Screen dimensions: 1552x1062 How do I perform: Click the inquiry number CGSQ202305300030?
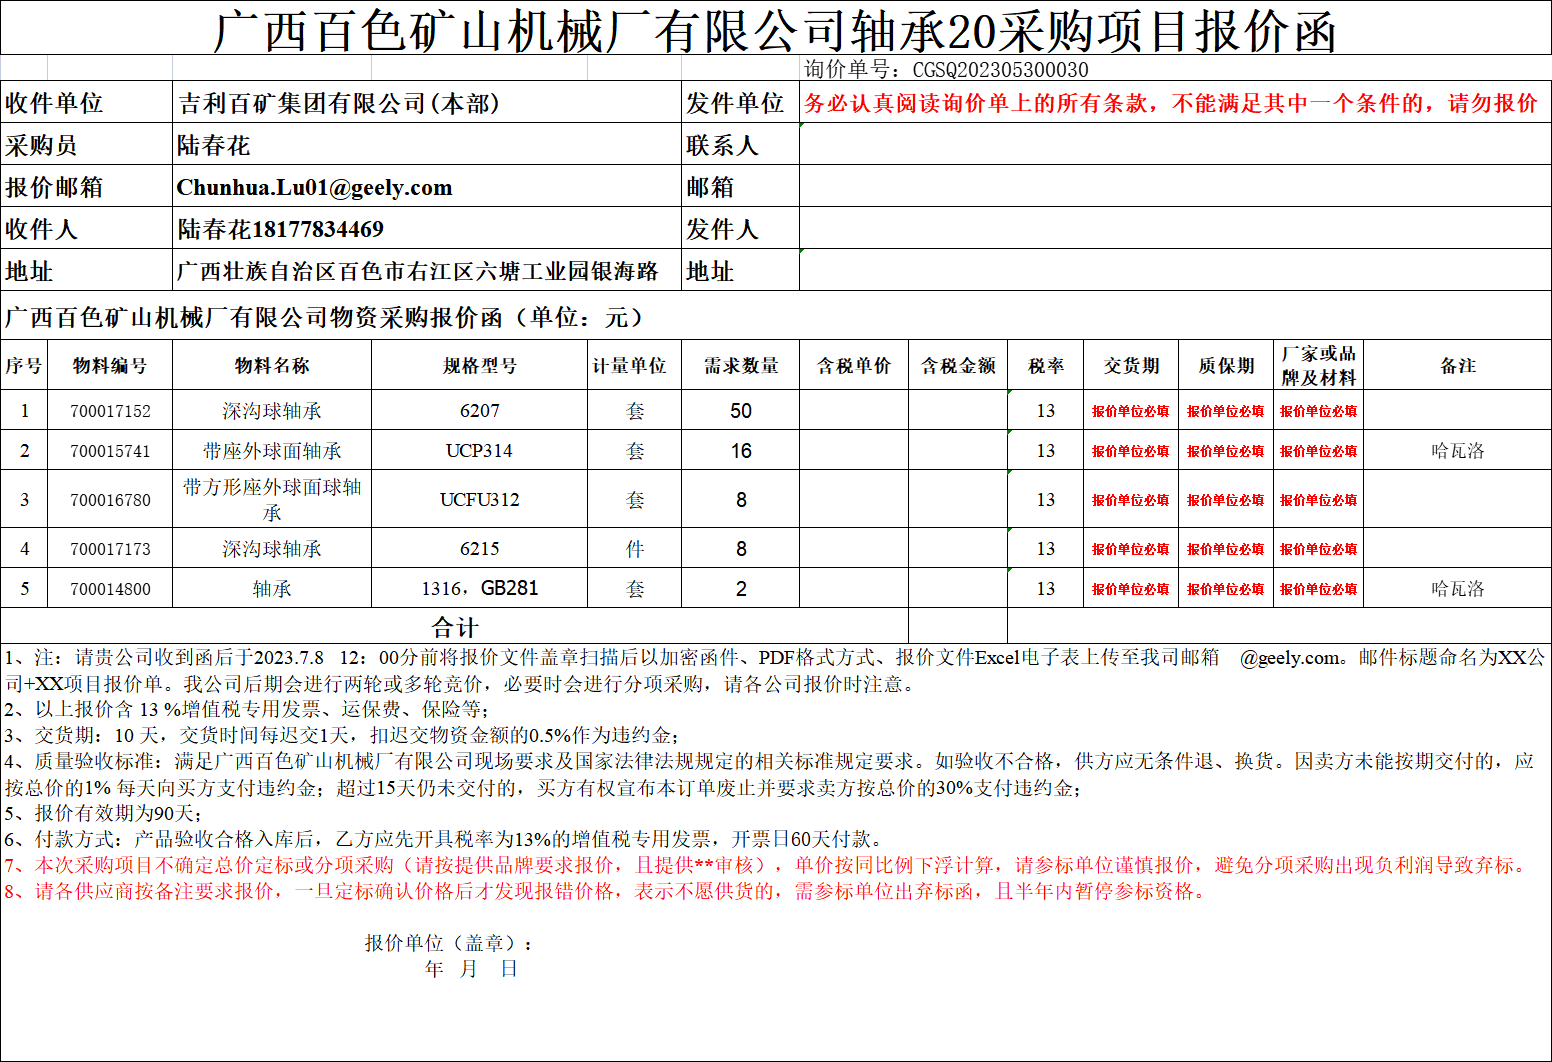1000,69
